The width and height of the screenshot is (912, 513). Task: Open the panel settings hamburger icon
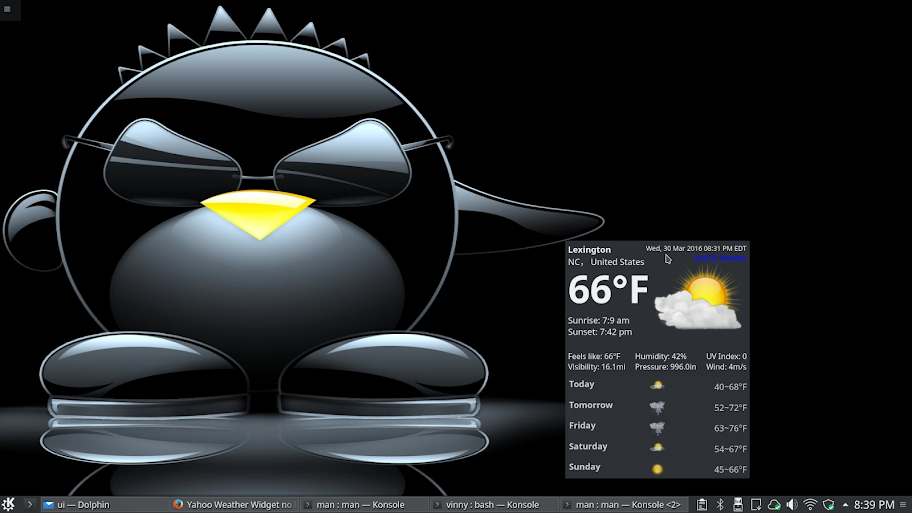click(x=903, y=504)
